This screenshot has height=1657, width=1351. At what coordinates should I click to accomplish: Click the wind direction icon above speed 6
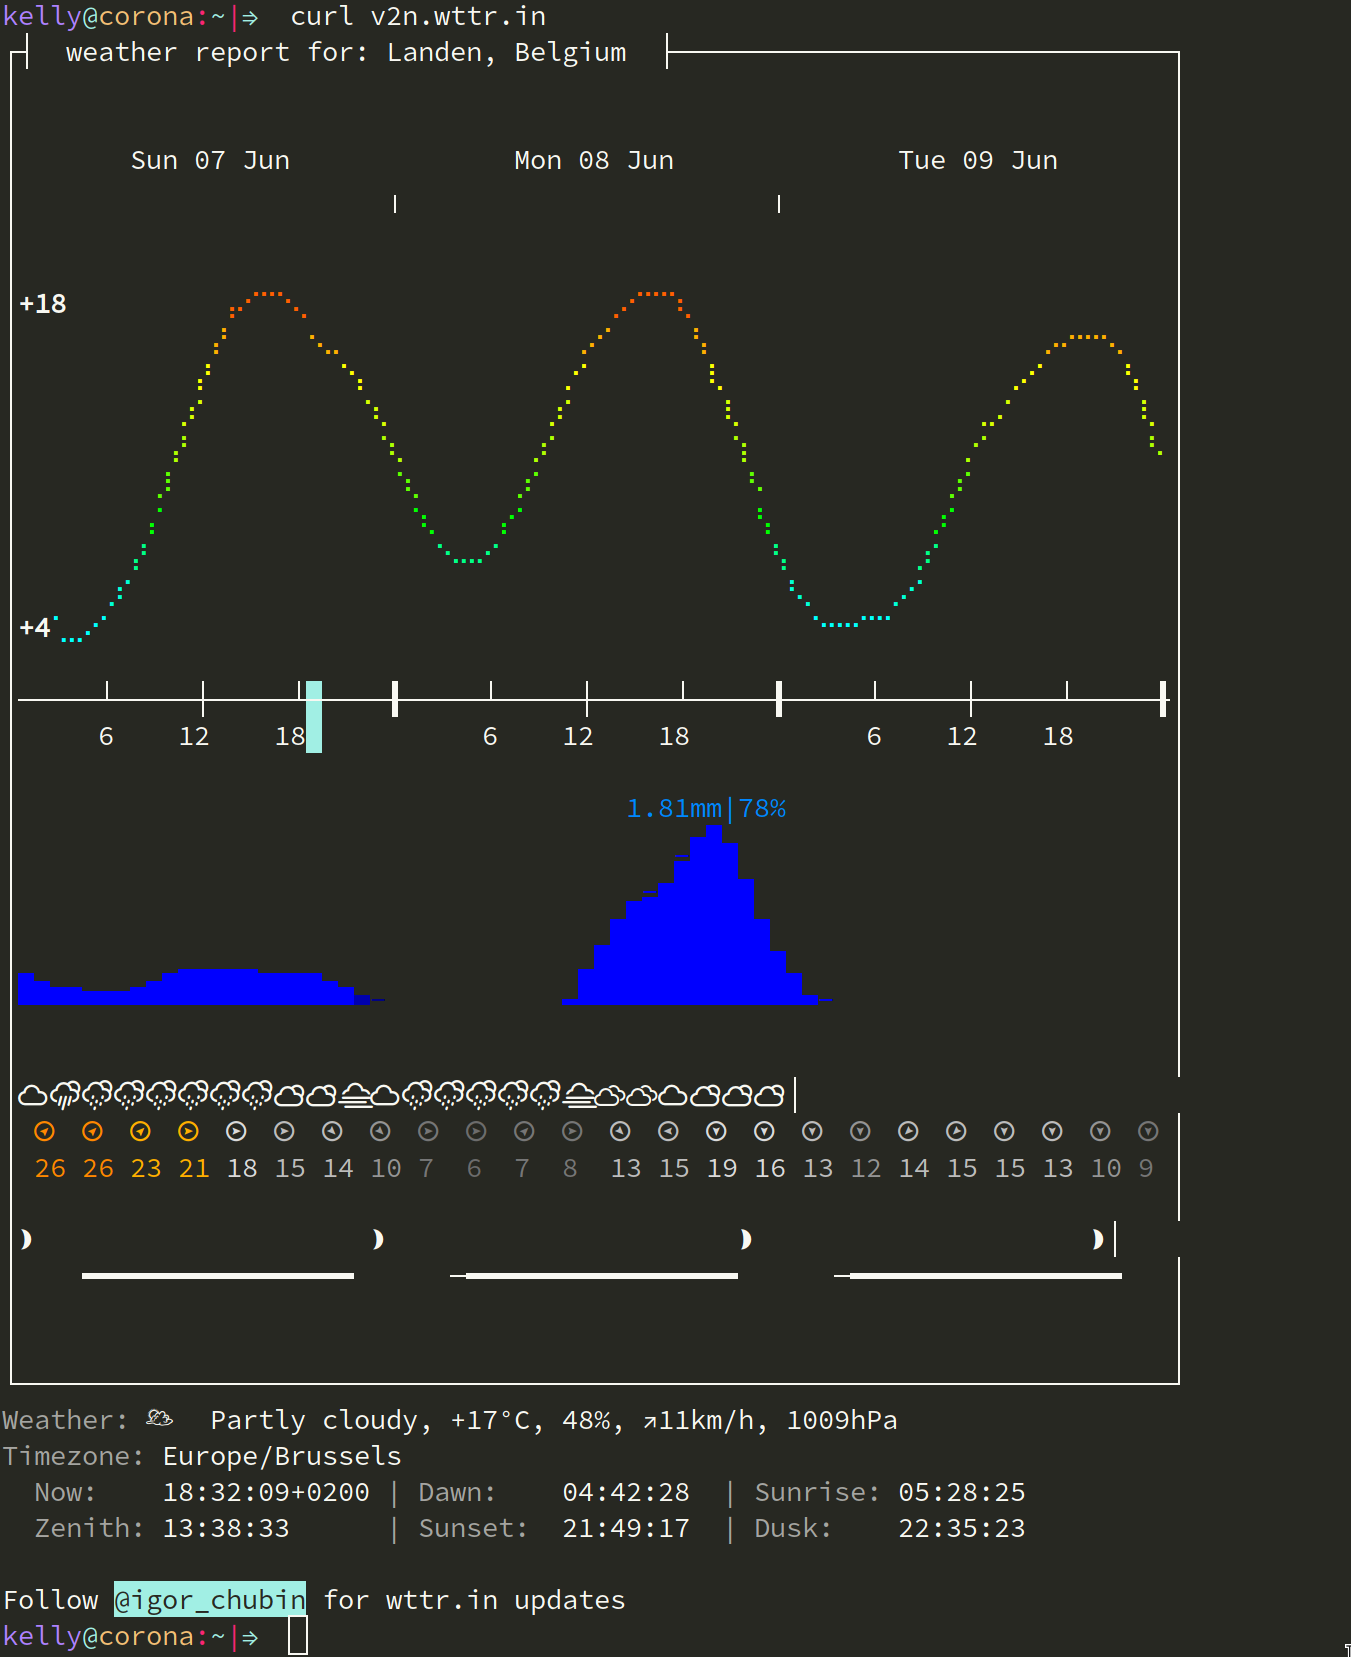tap(476, 1131)
